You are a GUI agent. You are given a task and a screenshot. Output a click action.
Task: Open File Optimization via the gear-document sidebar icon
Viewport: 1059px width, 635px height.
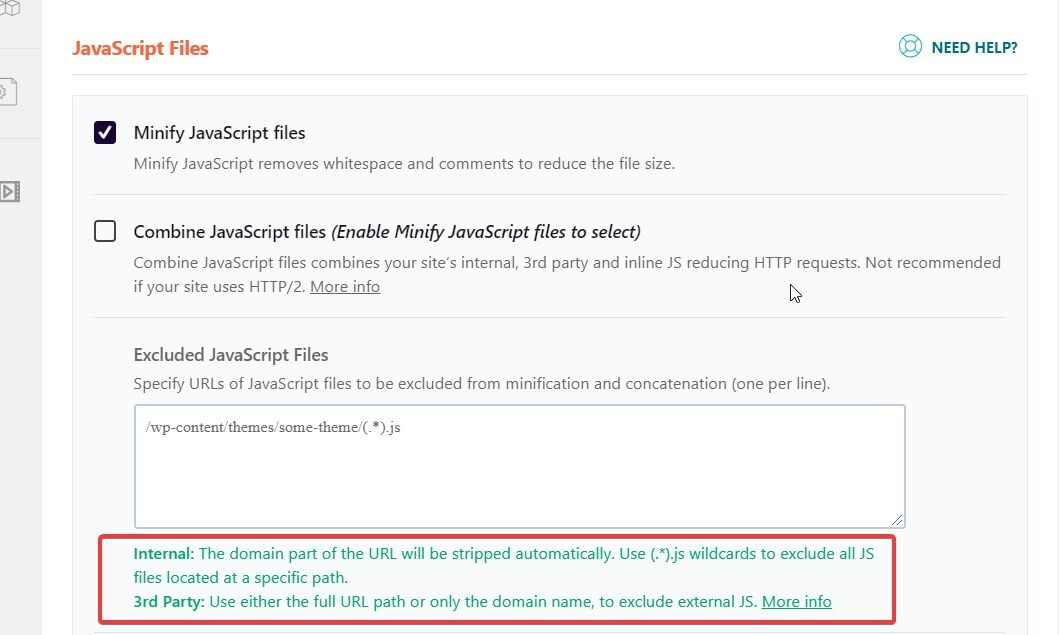(9, 91)
